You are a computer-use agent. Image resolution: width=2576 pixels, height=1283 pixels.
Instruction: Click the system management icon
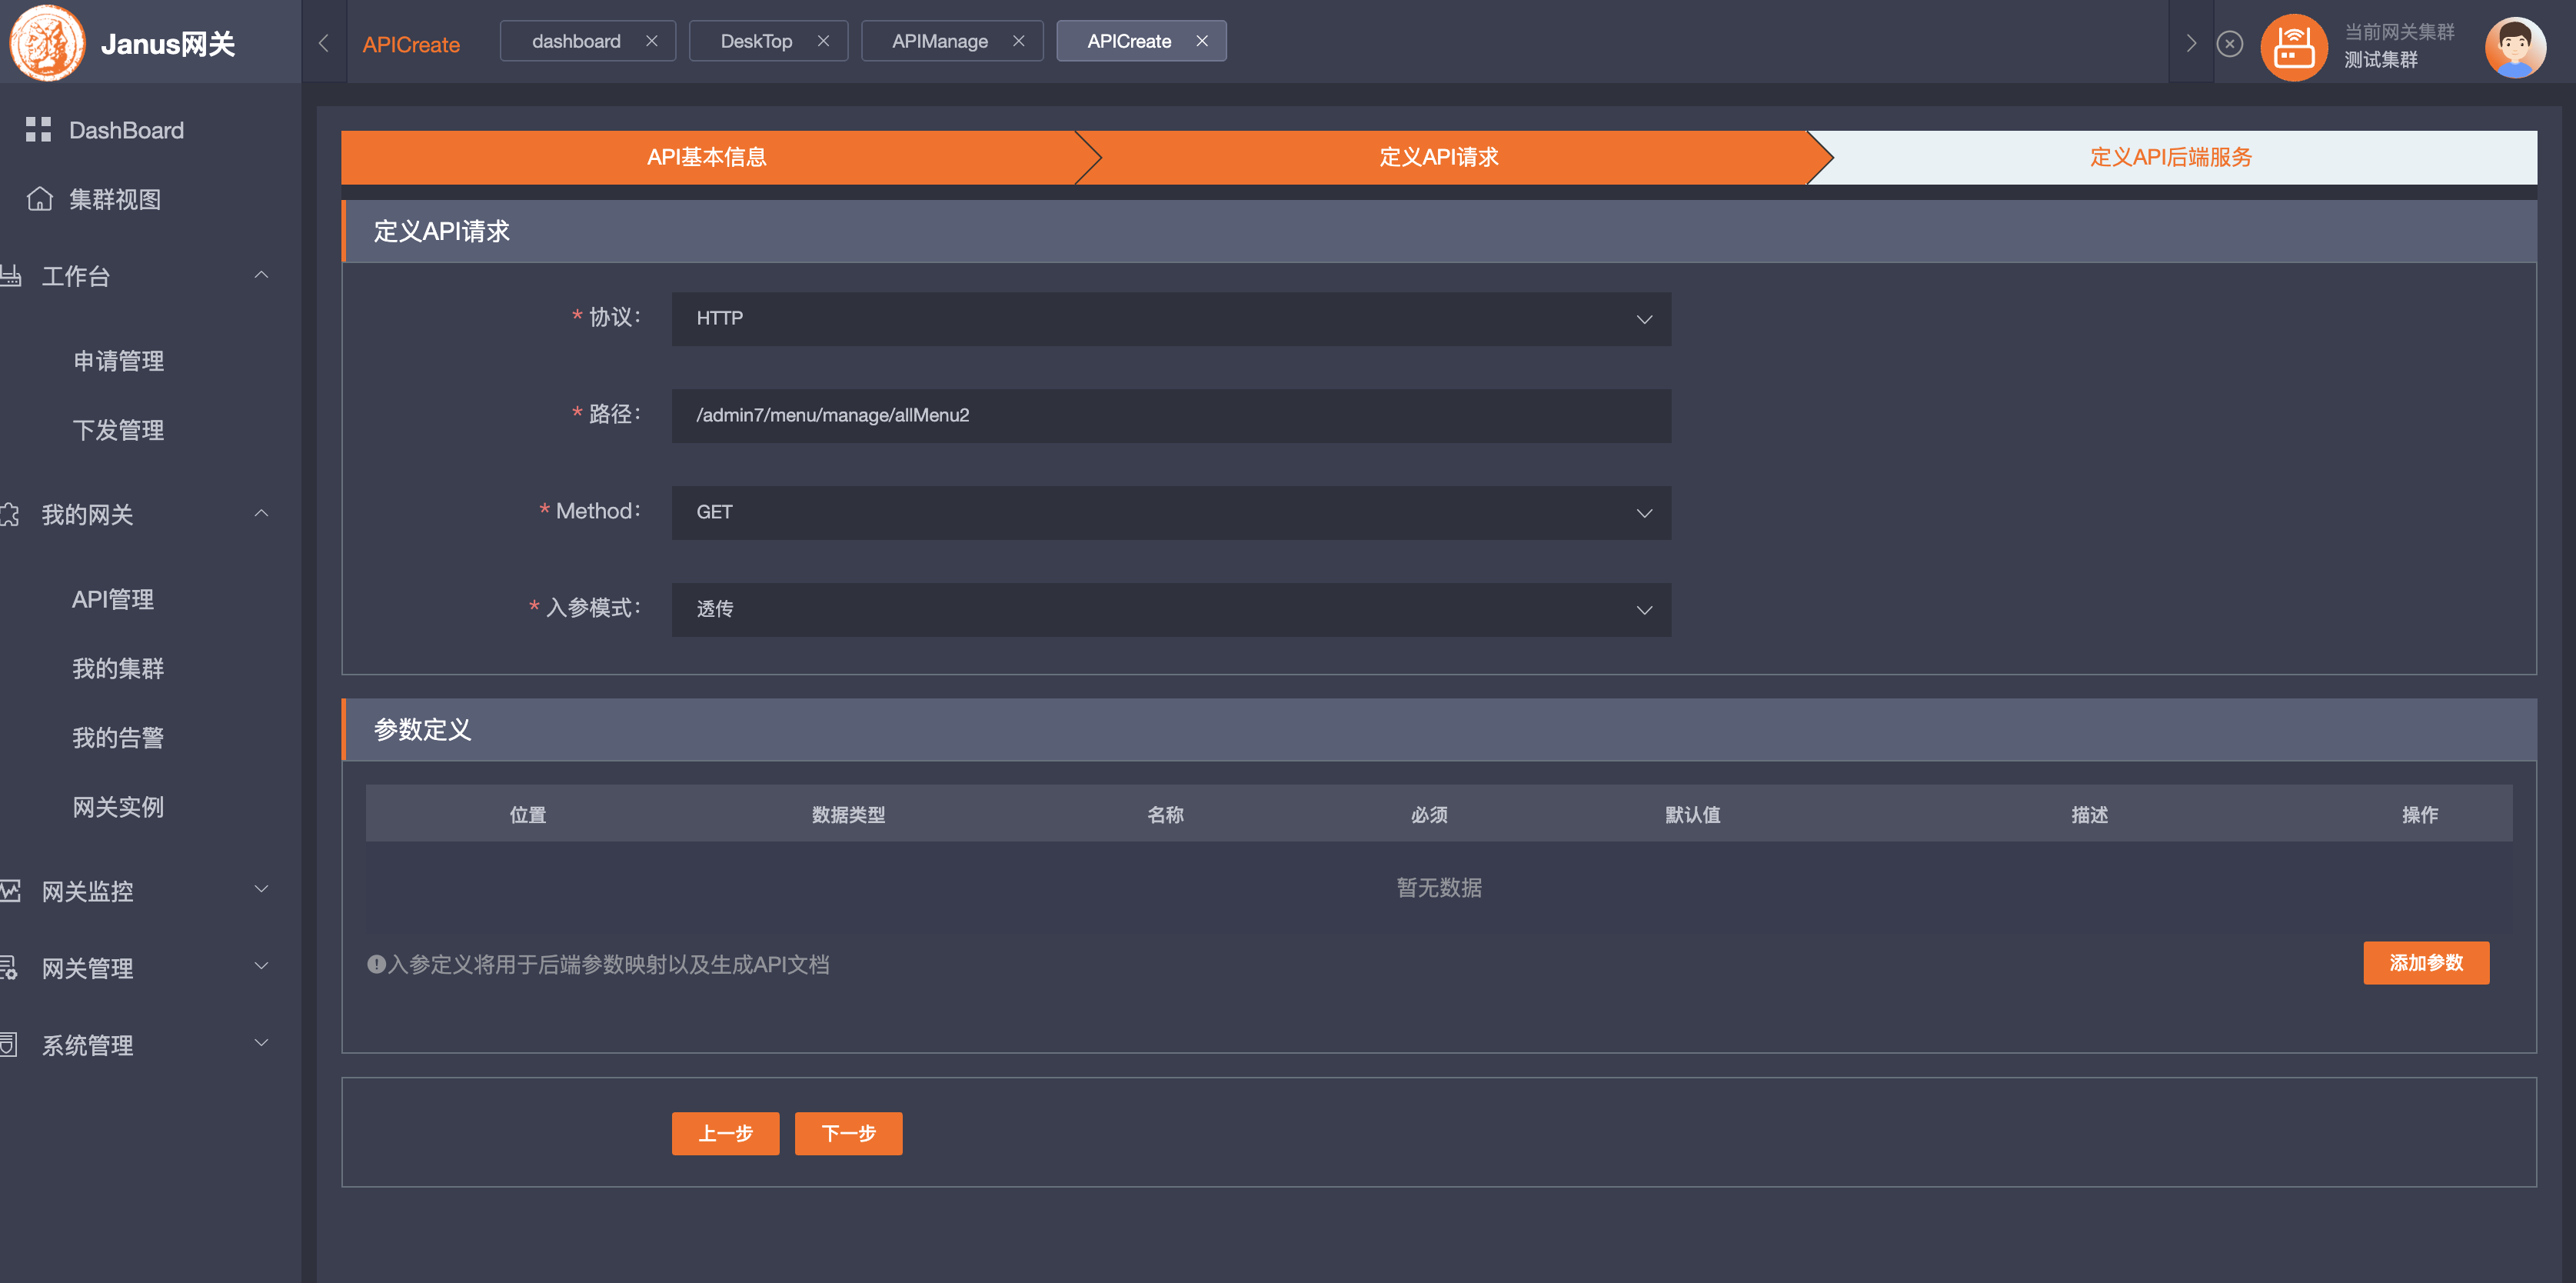(x=9, y=1044)
